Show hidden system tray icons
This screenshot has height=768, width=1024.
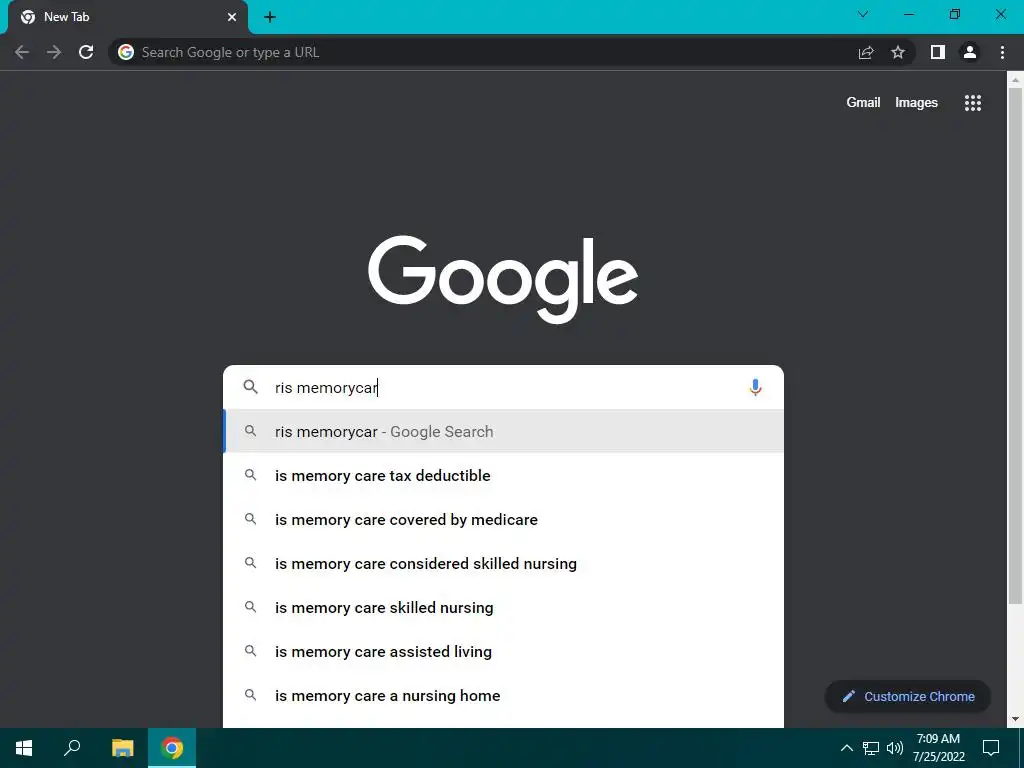point(846,748)
